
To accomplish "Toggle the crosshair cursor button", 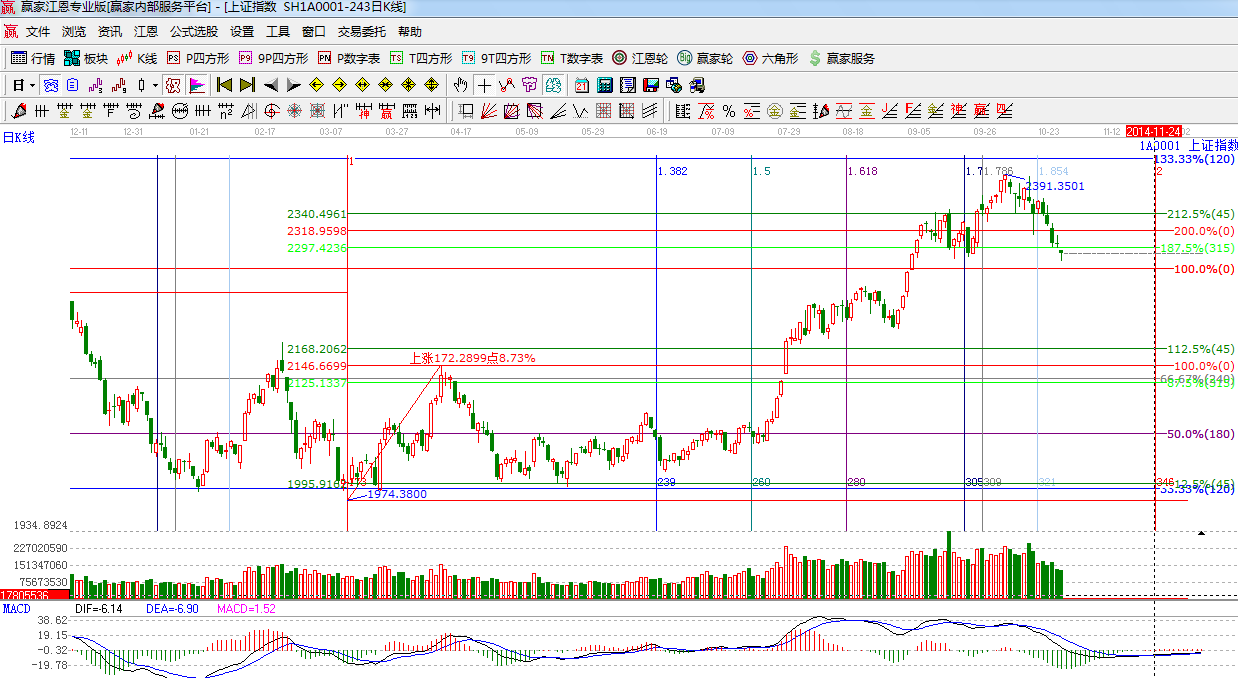I will coord(484,85).
